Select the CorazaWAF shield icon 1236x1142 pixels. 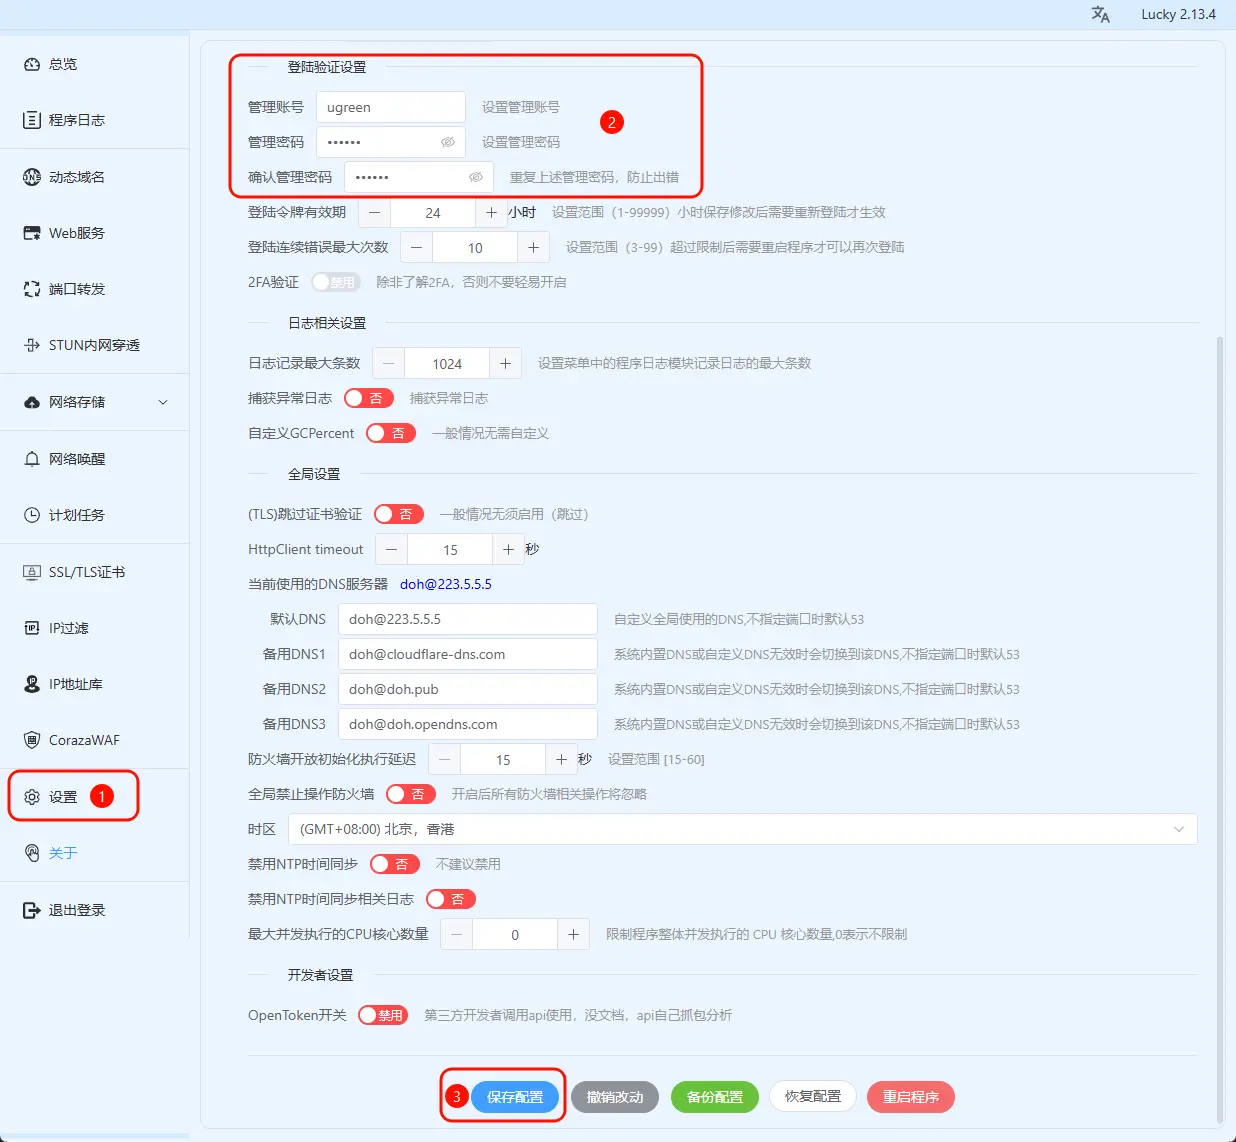tap(32, 740)
